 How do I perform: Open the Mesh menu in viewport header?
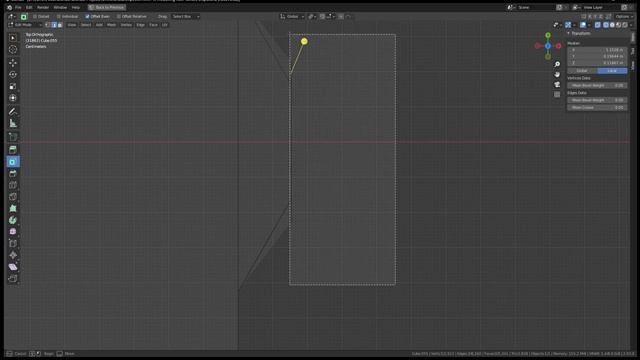point(111,25)
